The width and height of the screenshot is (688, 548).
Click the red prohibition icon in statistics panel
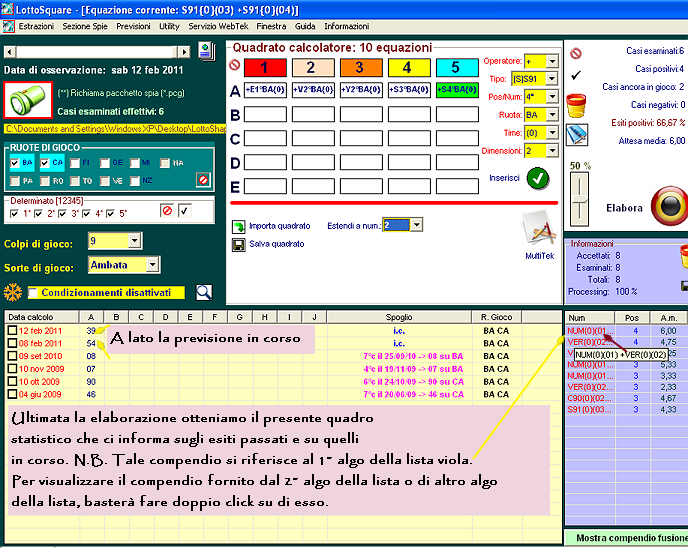click(576, 54)
